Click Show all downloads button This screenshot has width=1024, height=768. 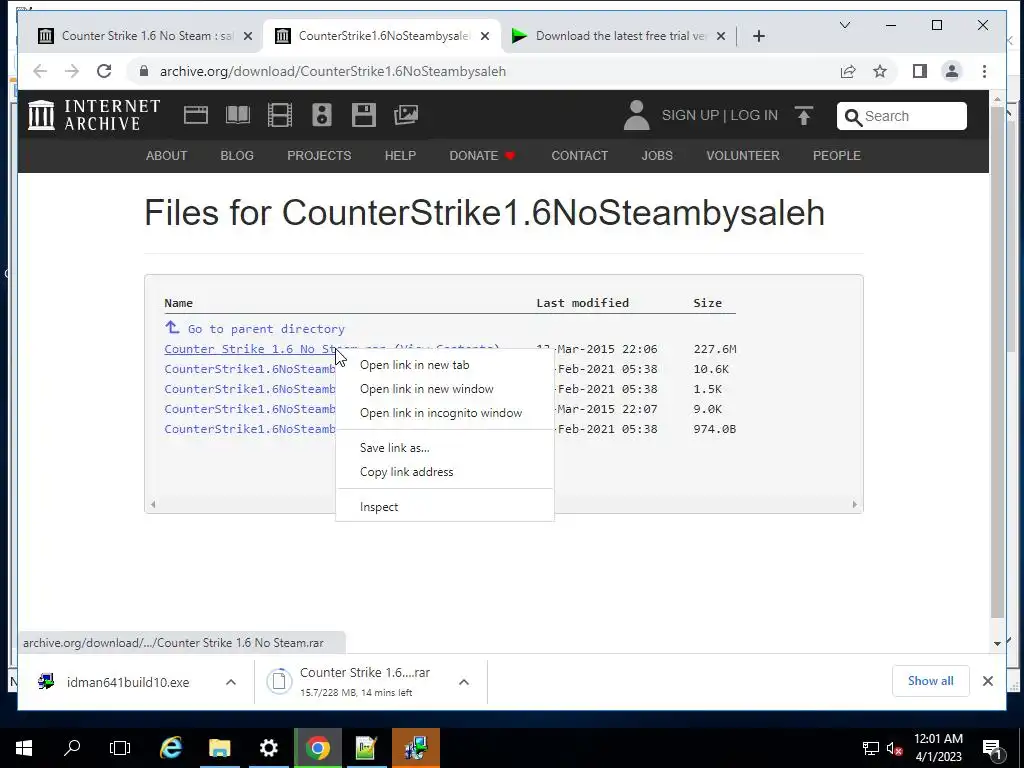(931, 681)
